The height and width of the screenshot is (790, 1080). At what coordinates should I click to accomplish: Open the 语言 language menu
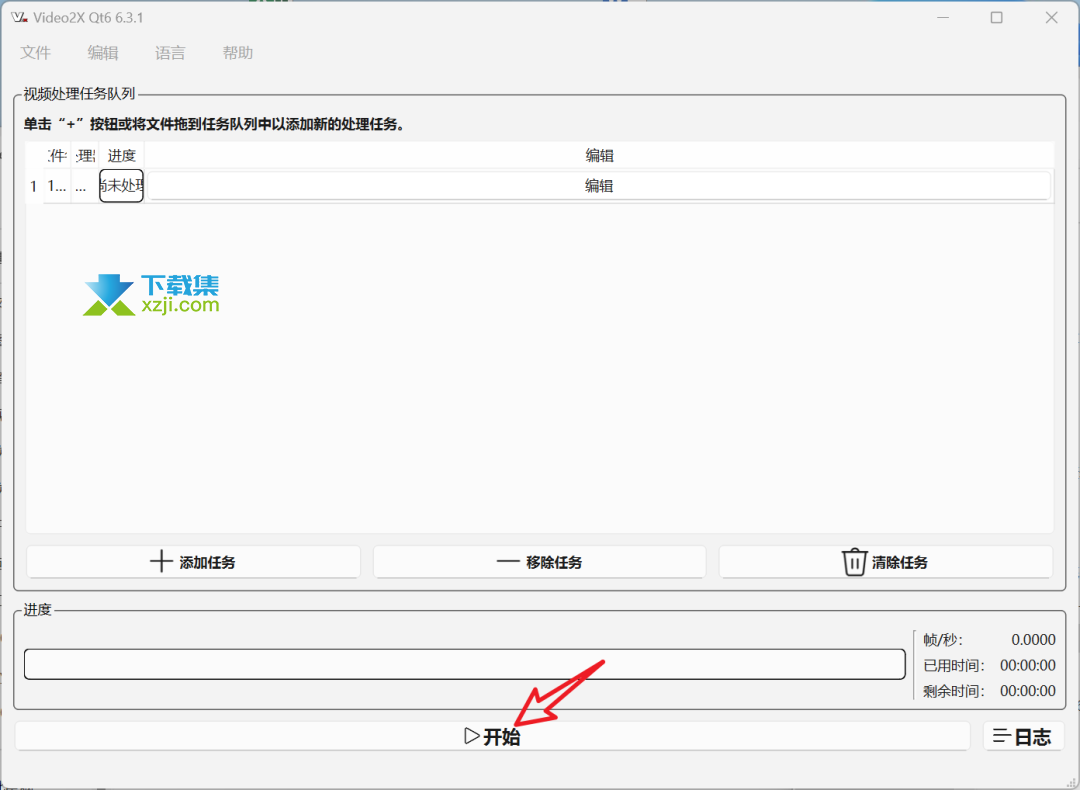[x=170, y=53]
